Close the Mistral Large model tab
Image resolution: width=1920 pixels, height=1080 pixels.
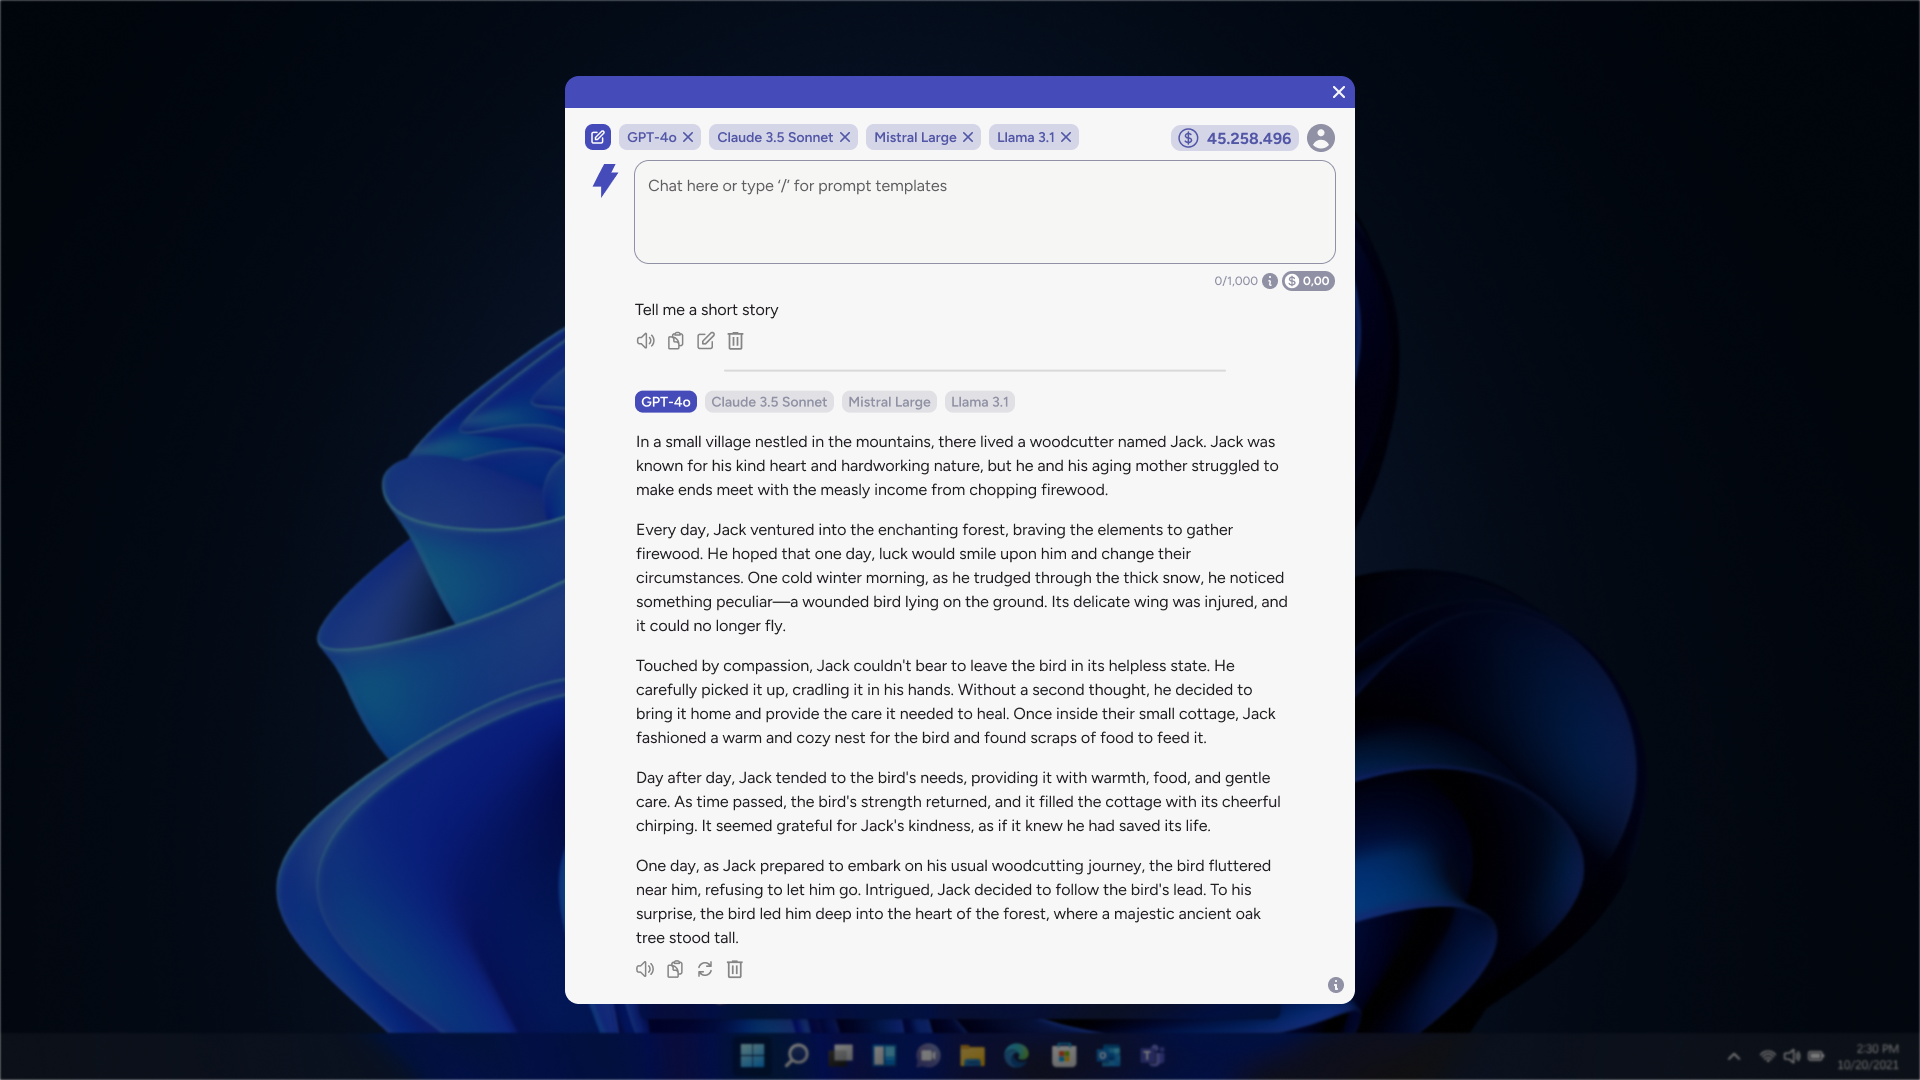coord(969,137)
